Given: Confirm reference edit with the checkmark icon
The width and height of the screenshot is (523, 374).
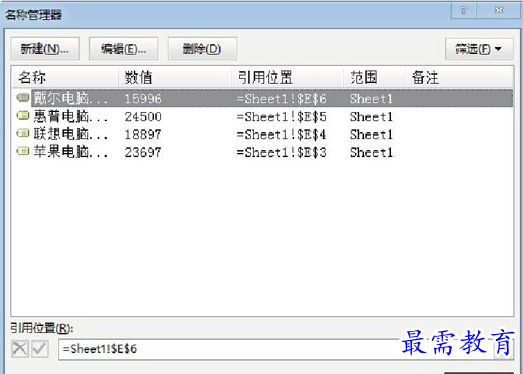Looking at the screenshot, I should tap(40, 349).
